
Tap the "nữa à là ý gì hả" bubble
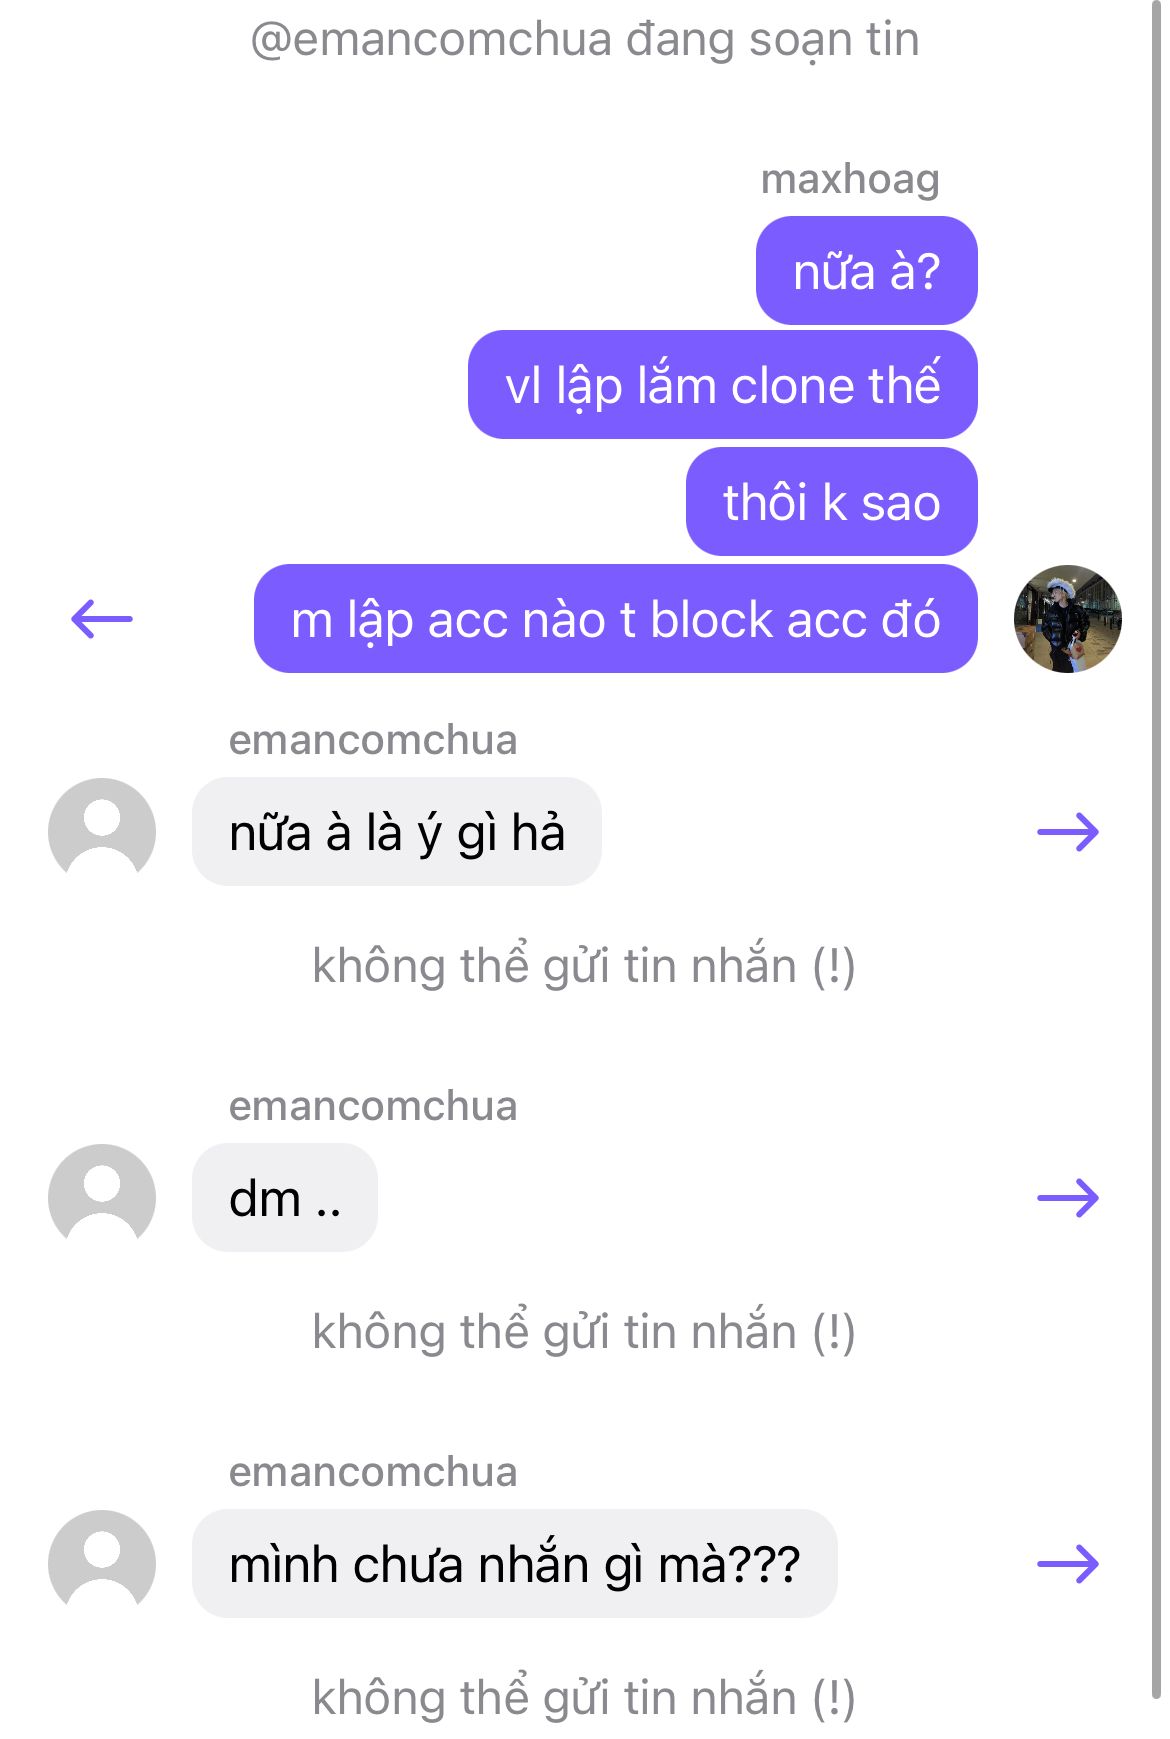[x=397, y=832]
